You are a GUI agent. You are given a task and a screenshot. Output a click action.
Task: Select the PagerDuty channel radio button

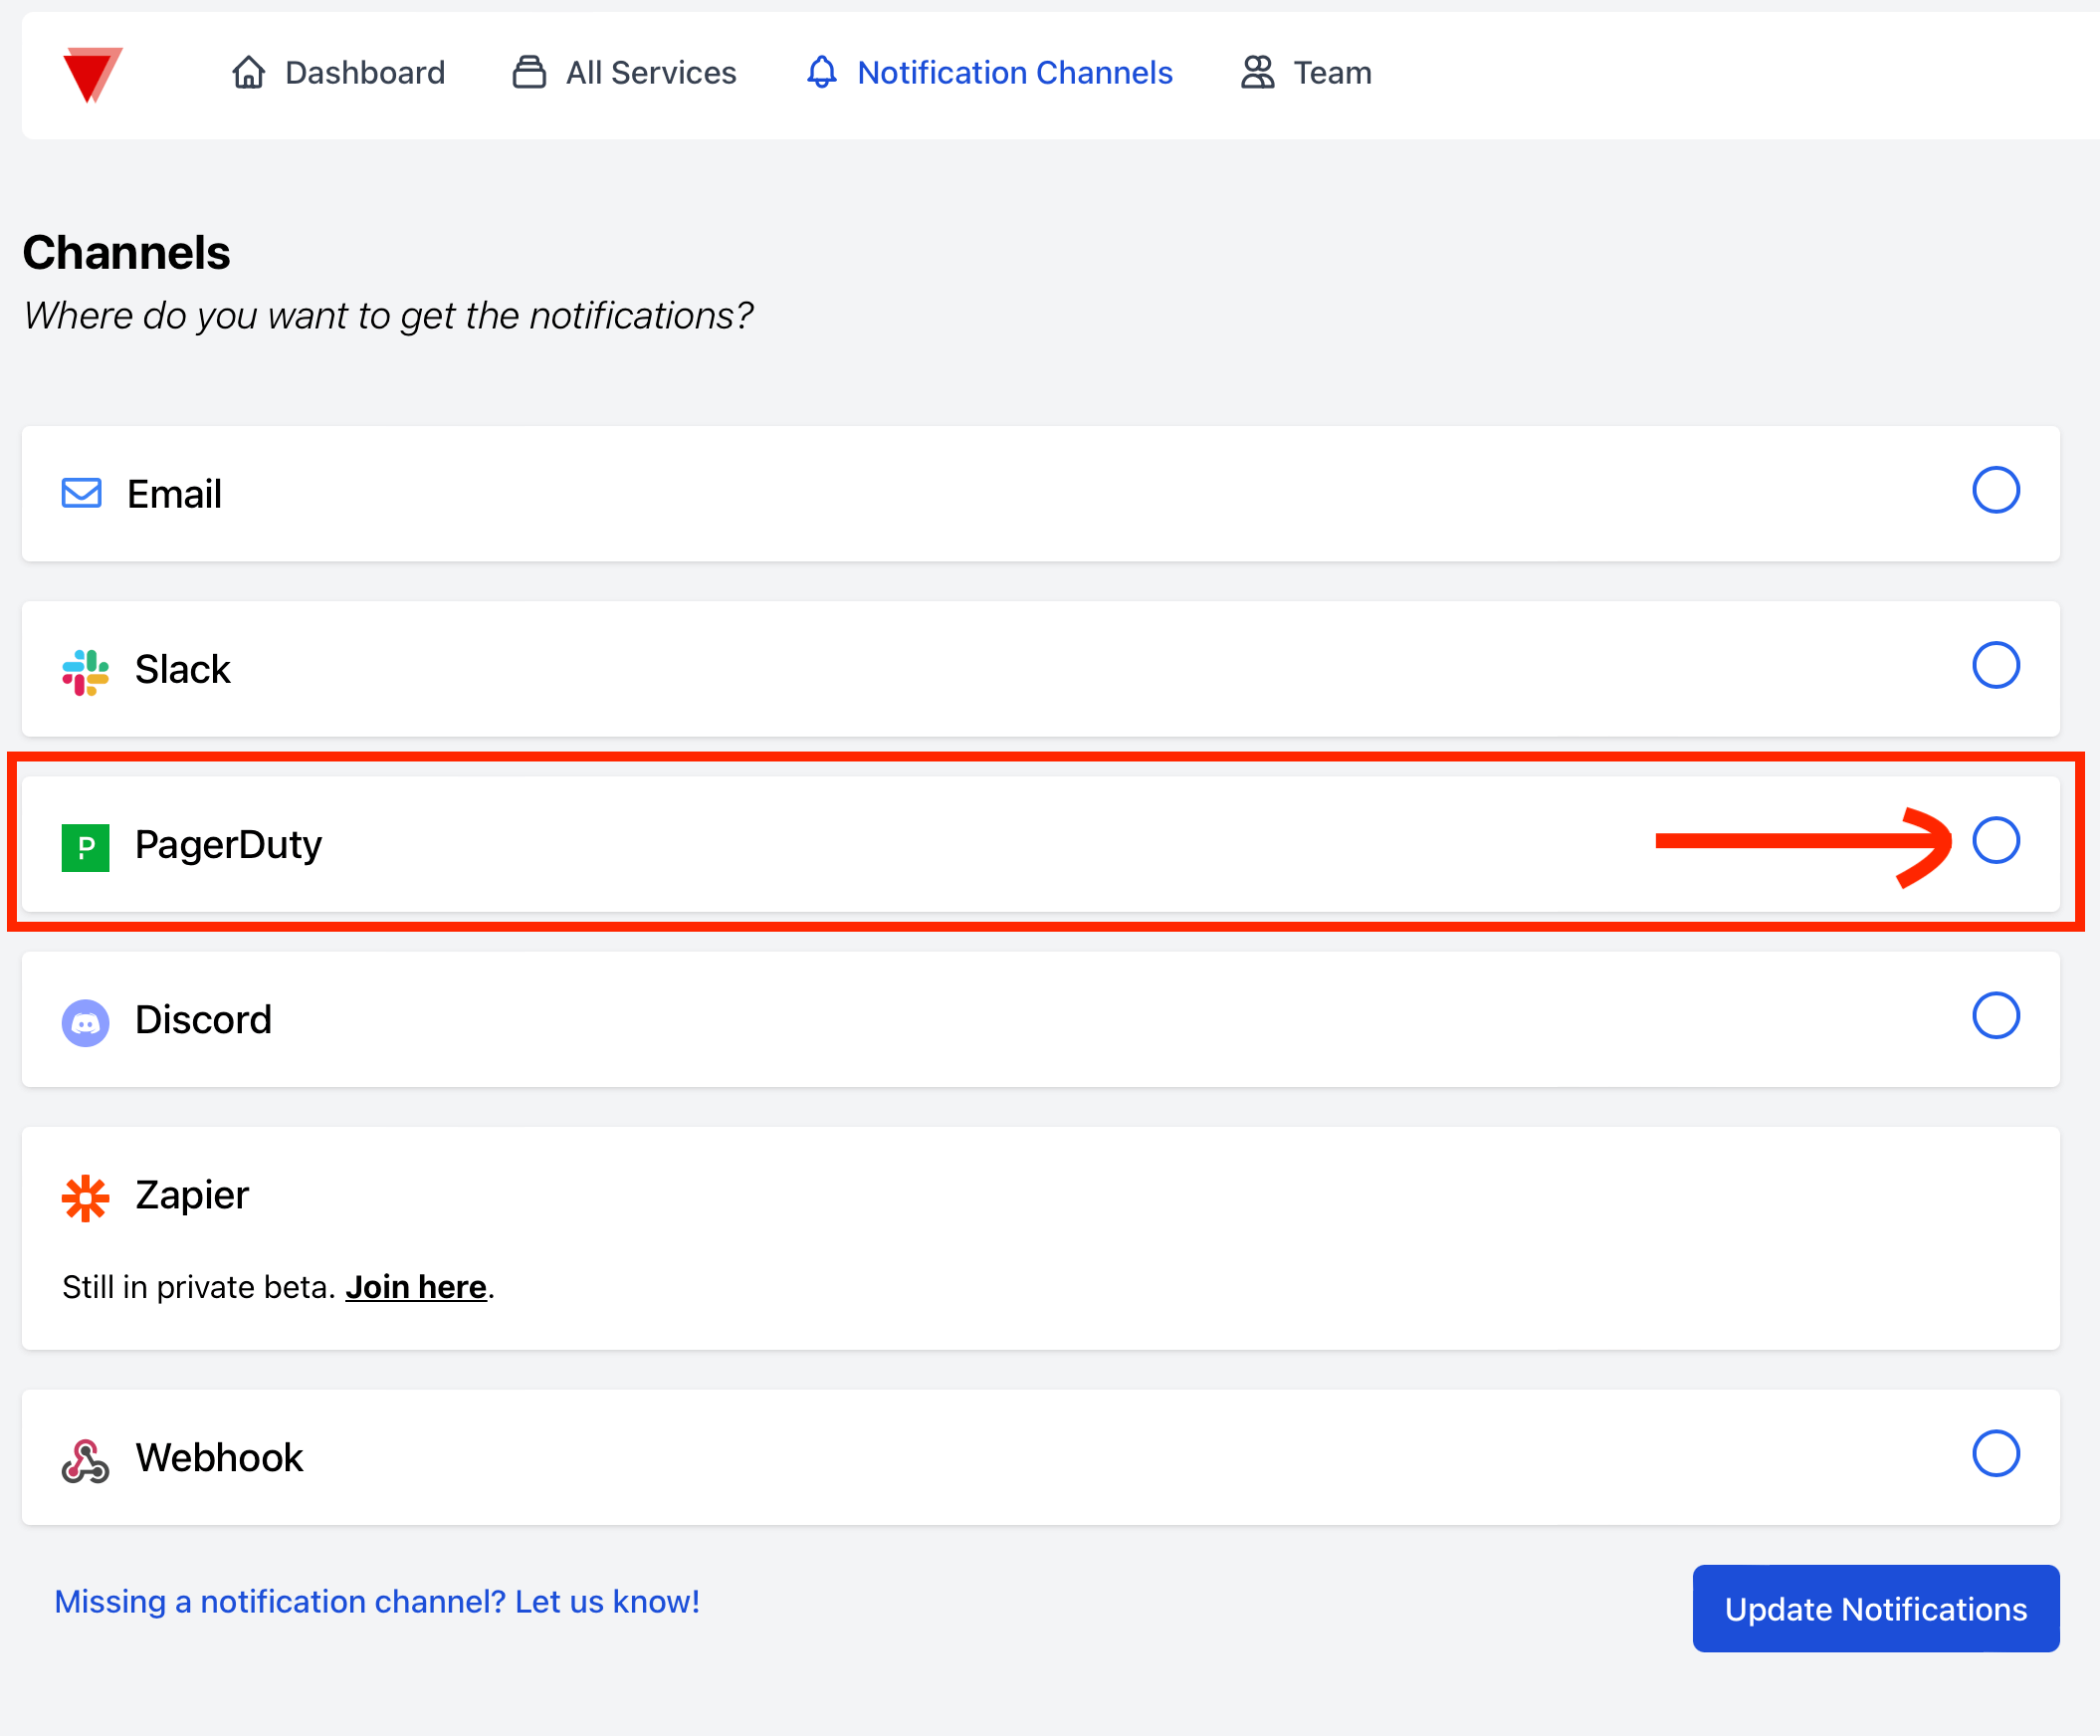pos(1995,840)
